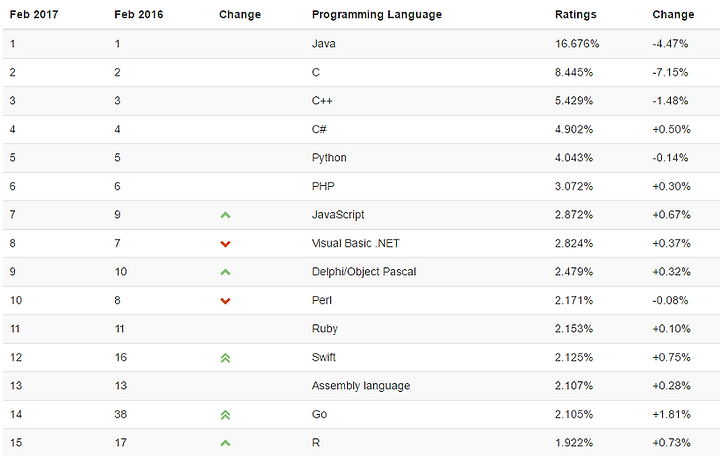720x456 pixels.
Task: Click the +0.37% change value
Action: [671, 243]
